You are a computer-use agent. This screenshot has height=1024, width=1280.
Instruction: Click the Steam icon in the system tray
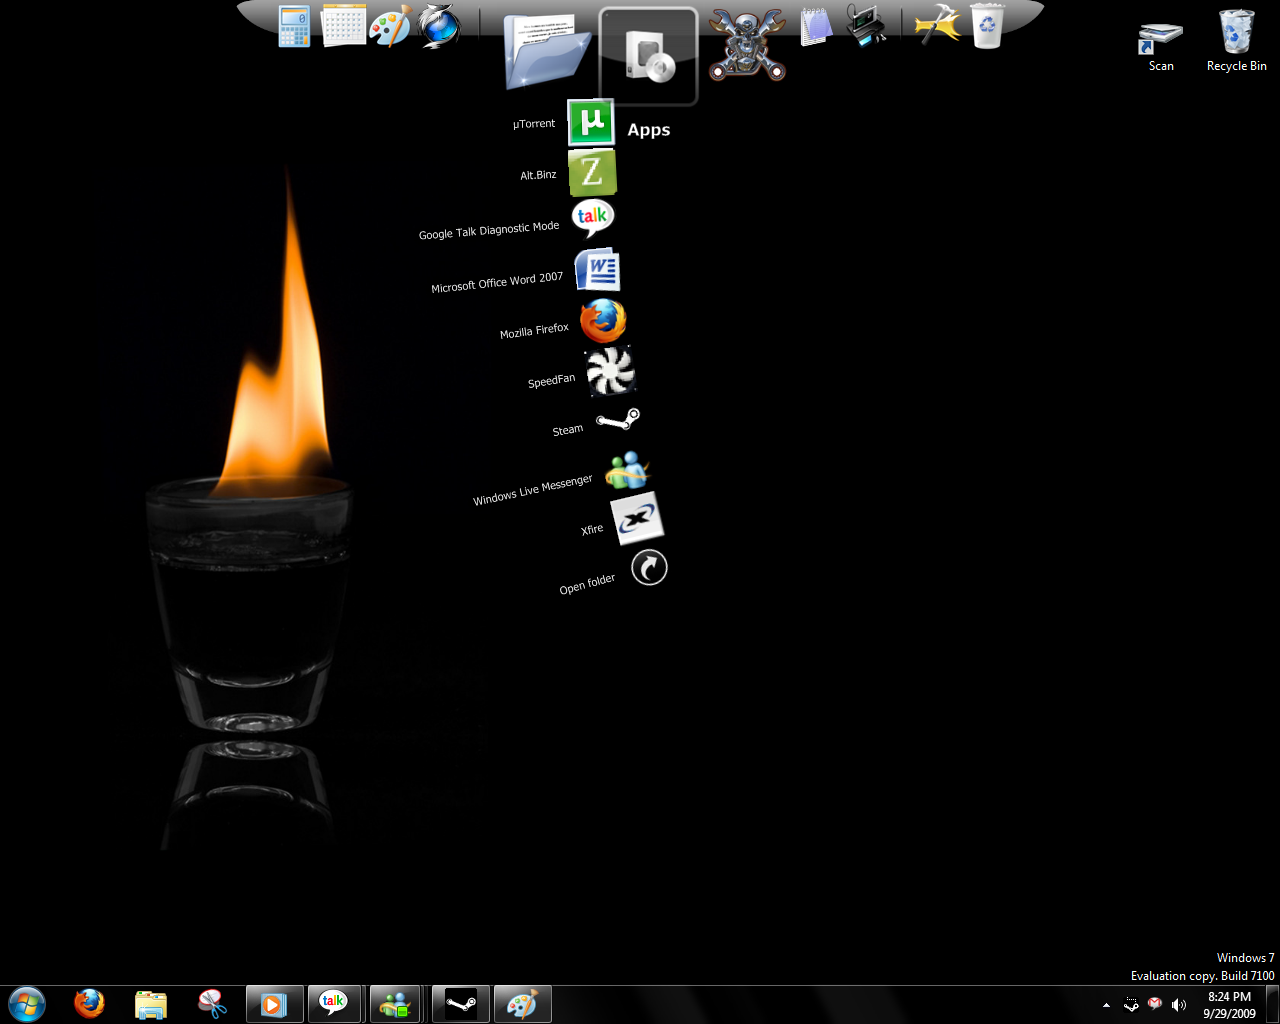click(x=1131, y=1004)
